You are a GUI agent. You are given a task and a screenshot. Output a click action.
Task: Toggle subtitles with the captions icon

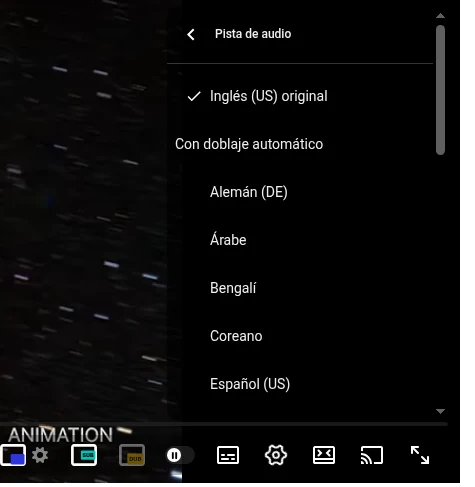coord(228,455)
